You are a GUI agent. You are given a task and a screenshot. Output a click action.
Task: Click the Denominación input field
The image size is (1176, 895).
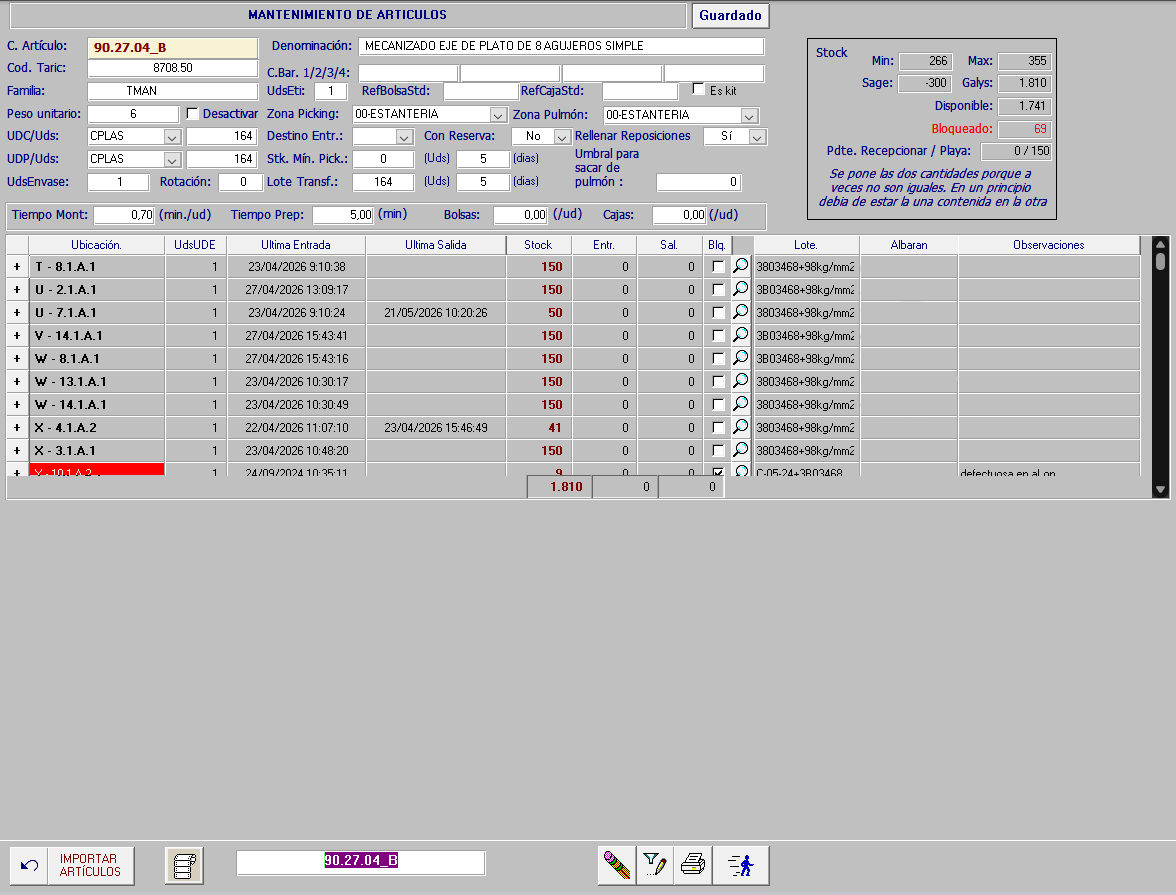pyautogui.click(x=561, y=46)
